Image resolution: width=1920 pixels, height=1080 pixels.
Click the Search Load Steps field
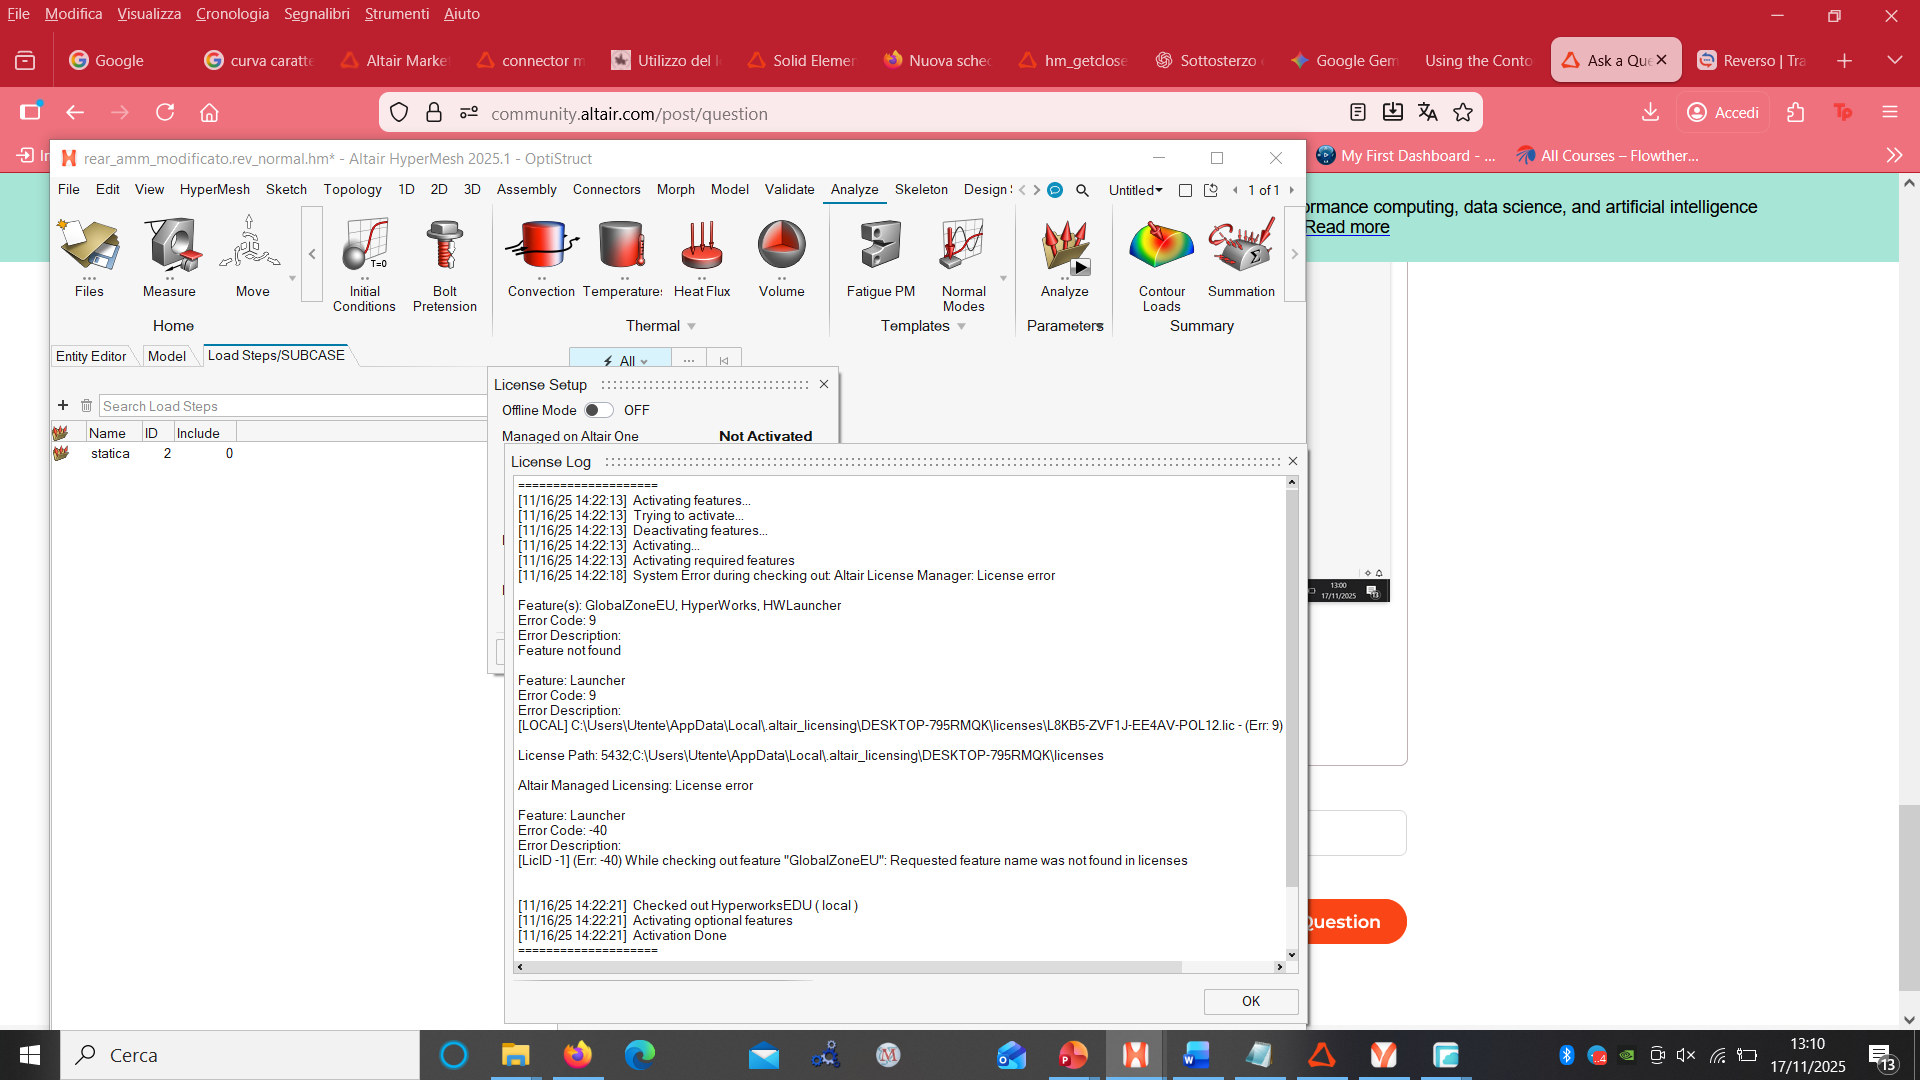coord(290,406)
